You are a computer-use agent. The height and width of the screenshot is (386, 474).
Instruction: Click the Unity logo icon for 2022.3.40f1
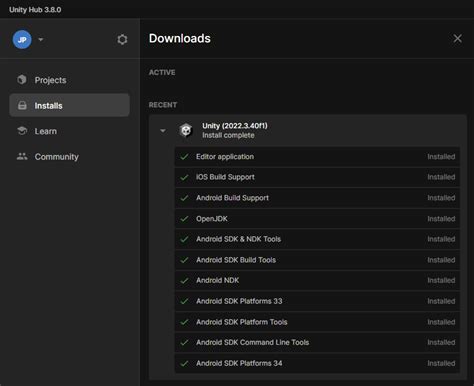(186, 130)
